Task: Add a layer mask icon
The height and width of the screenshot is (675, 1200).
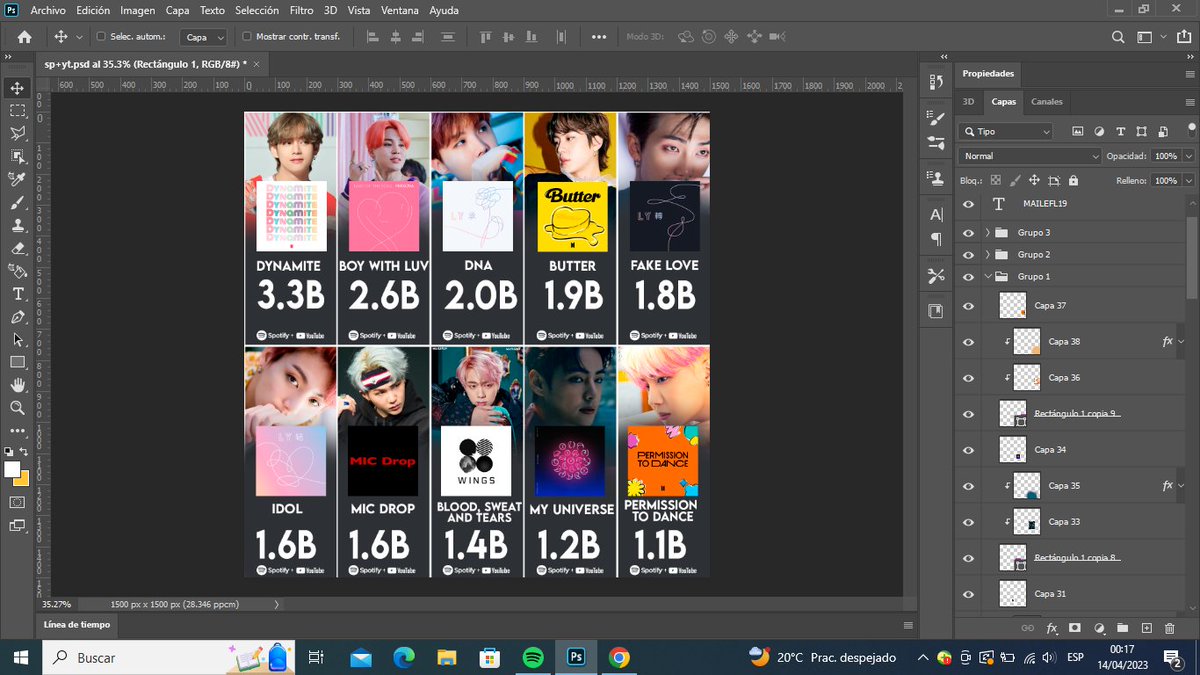Action: click(x=1075, y=628)
